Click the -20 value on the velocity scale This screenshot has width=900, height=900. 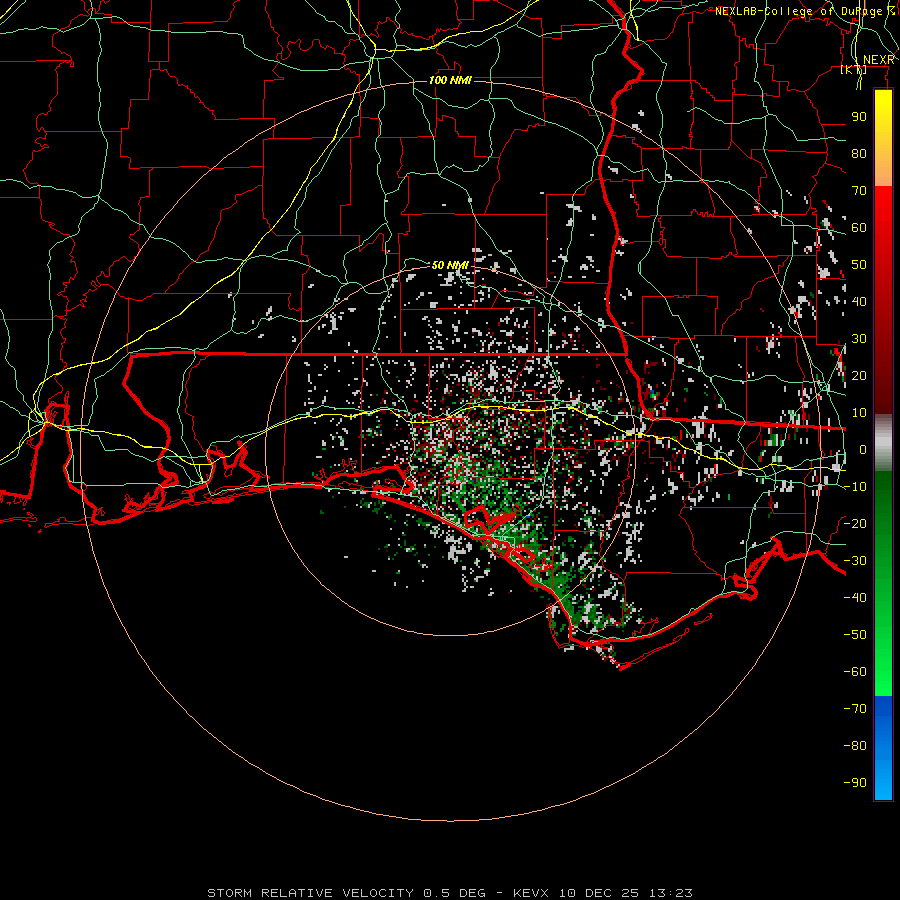point(855,523)
